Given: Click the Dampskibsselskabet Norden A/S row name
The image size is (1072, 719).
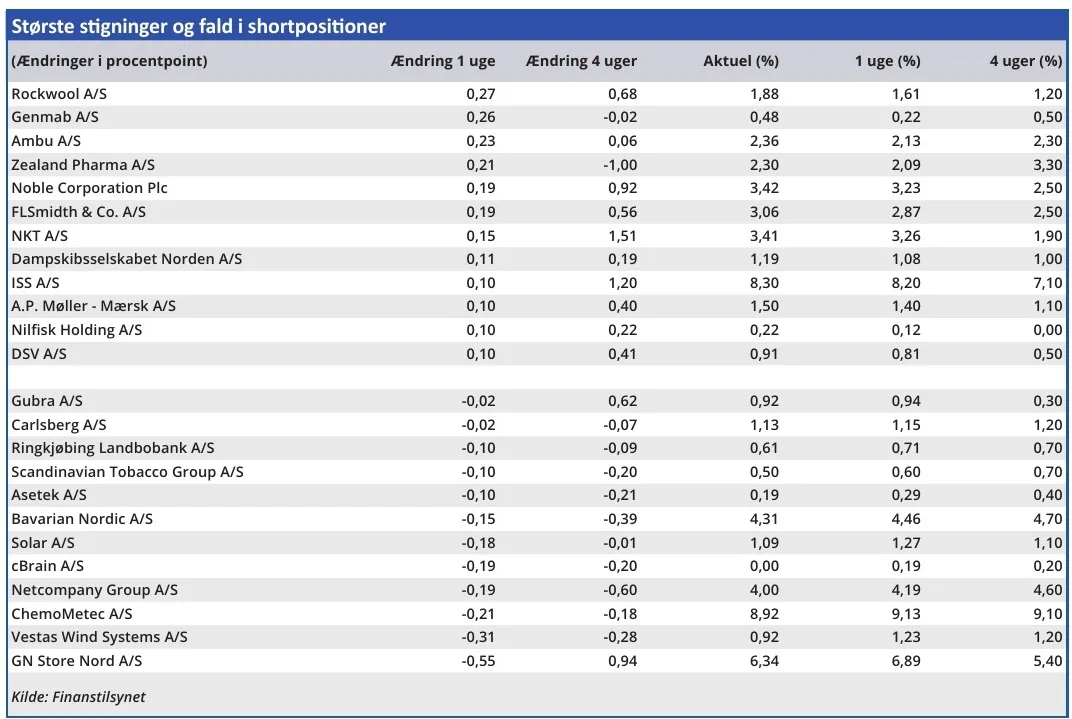Looking at the screenshot, I should [x=126, y=259].
